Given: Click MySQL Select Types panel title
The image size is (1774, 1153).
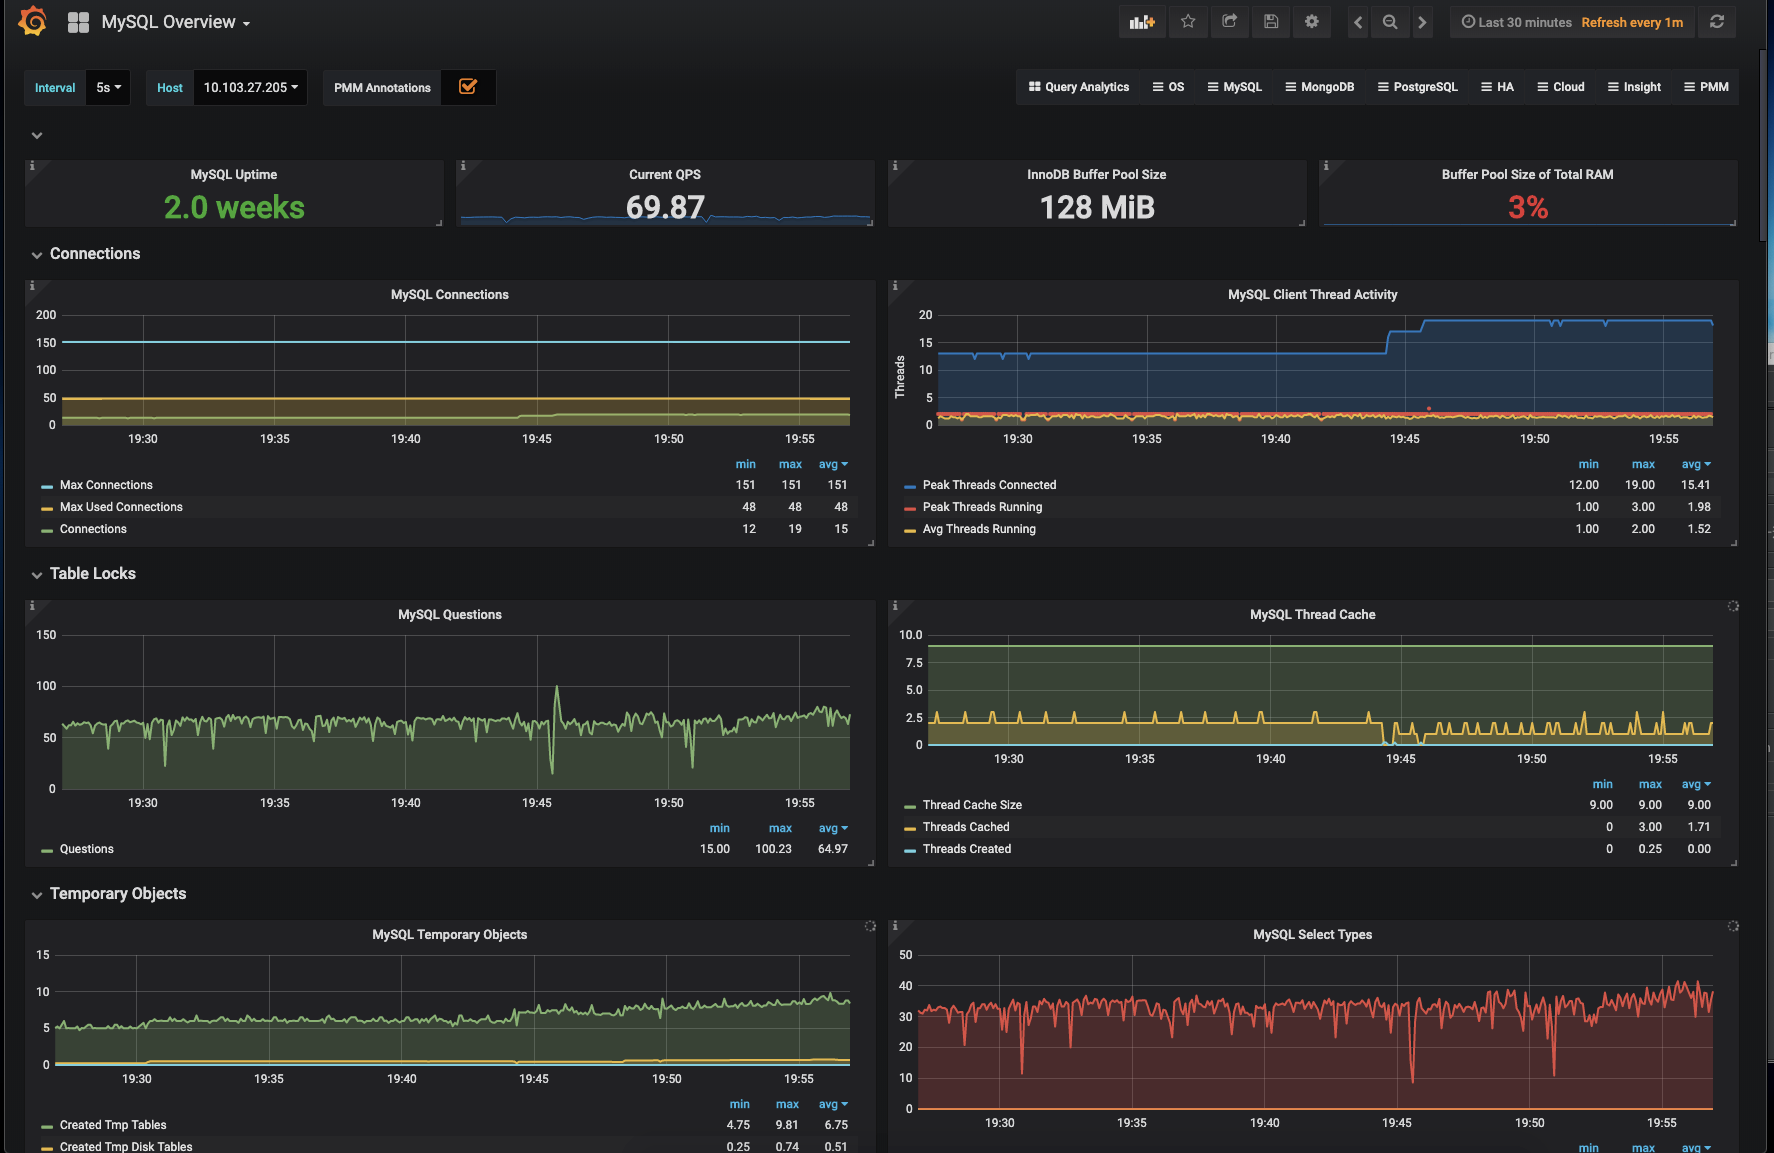Looking at the screenshot, I should point(1312,935).
